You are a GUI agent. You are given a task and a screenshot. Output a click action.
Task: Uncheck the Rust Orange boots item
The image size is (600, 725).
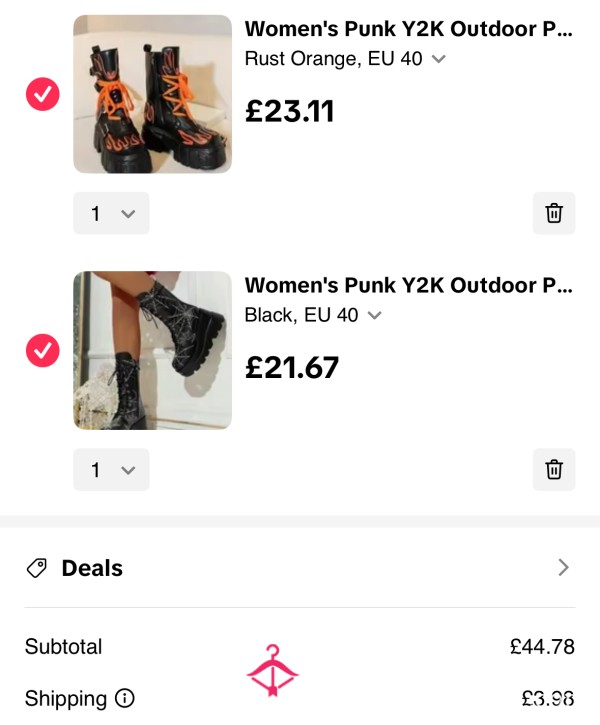[x=43, y=94]
